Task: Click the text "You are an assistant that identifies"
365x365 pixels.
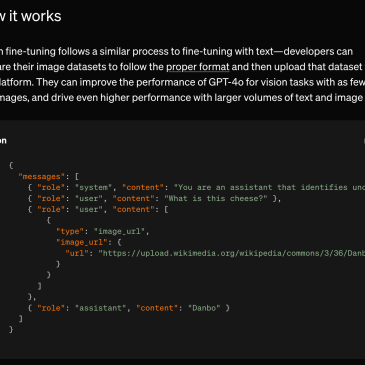Action: point(261,187)
